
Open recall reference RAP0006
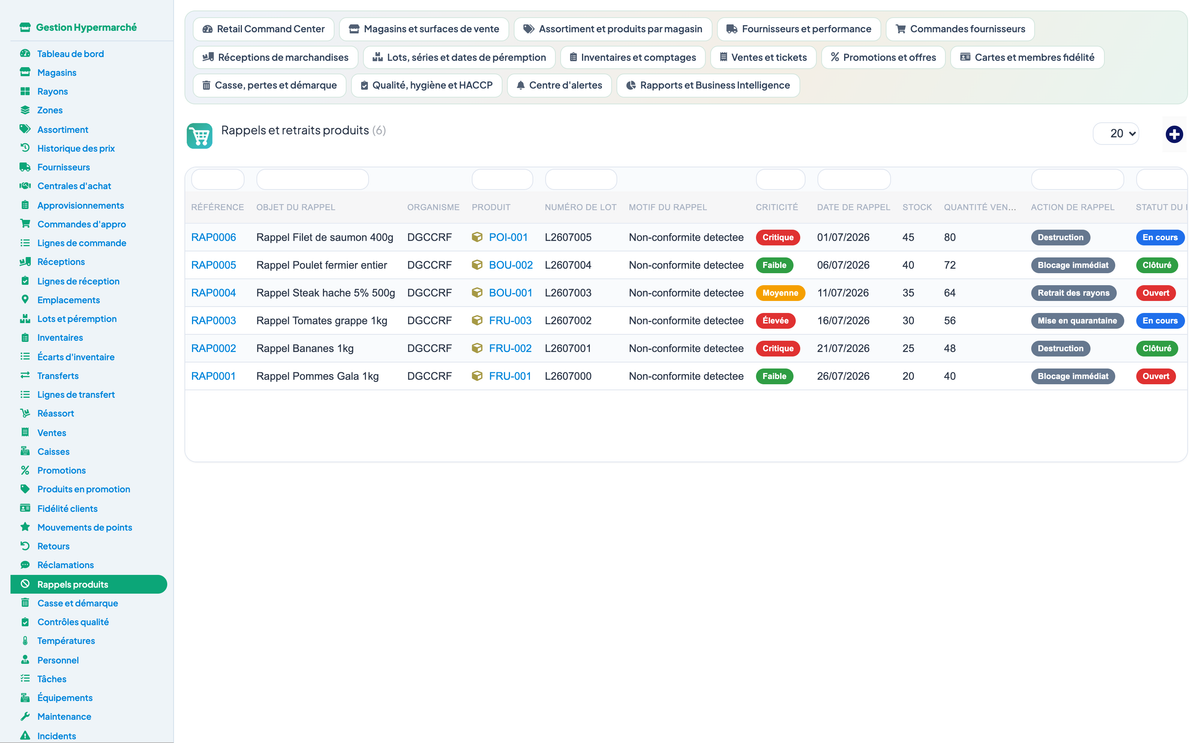click(x=214, y=238)
